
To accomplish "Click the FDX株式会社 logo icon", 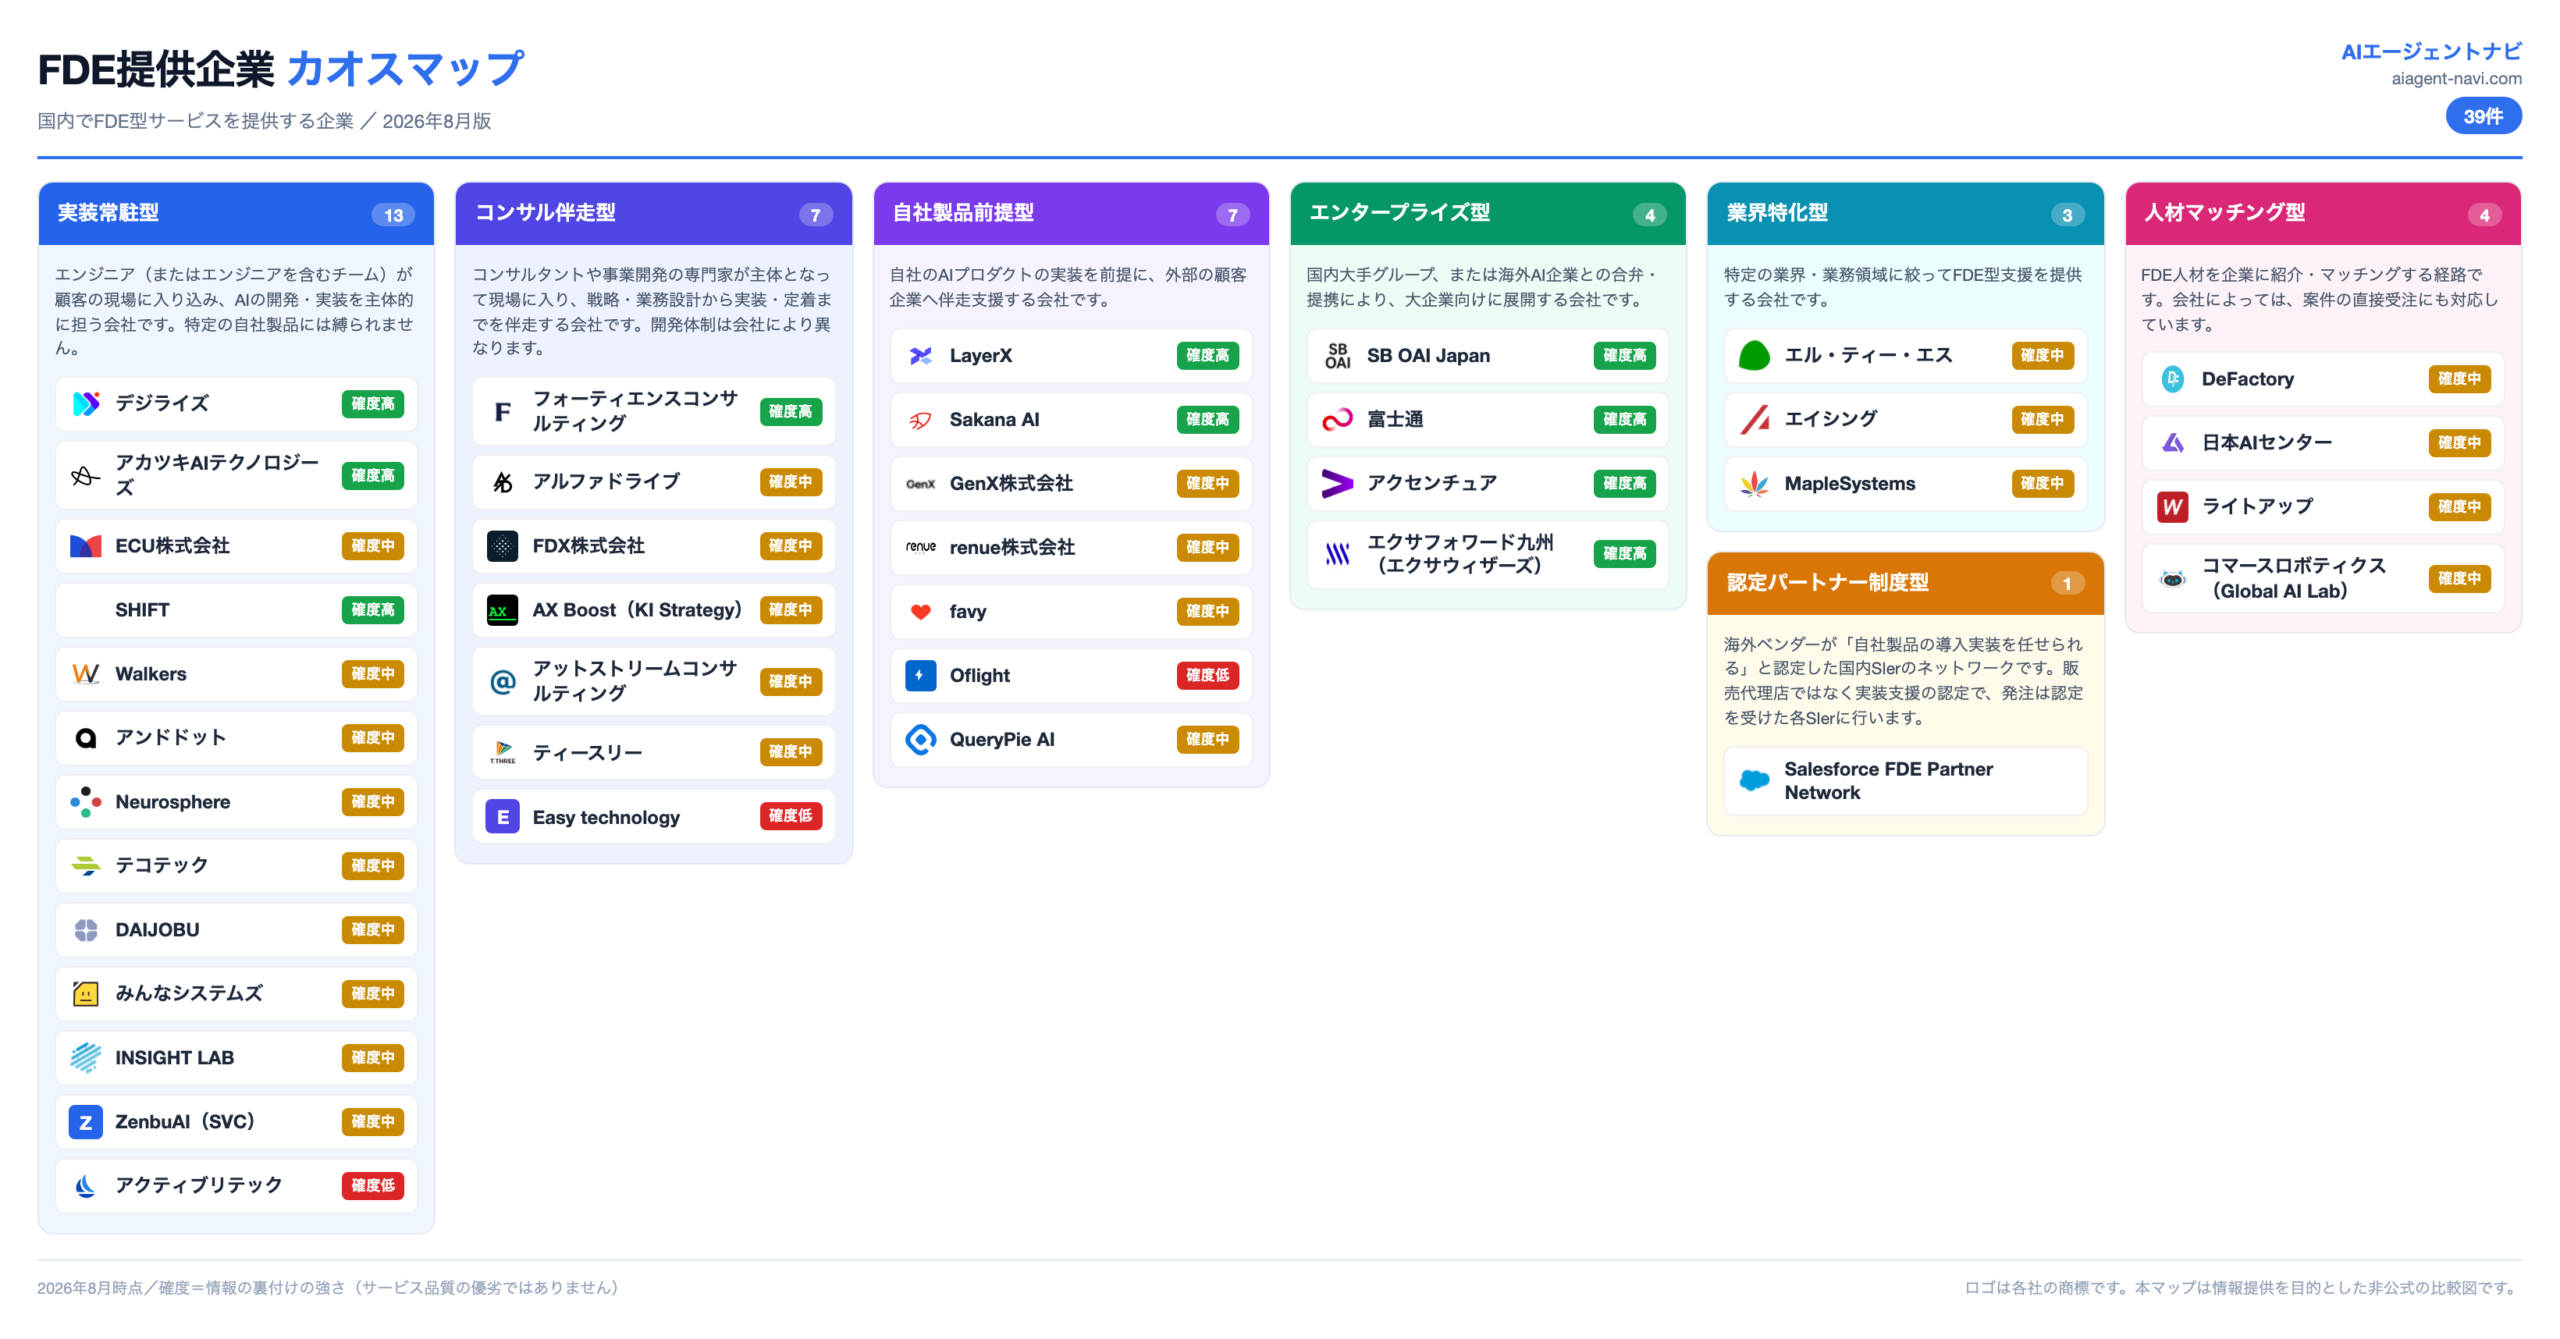I will [503, 546].
